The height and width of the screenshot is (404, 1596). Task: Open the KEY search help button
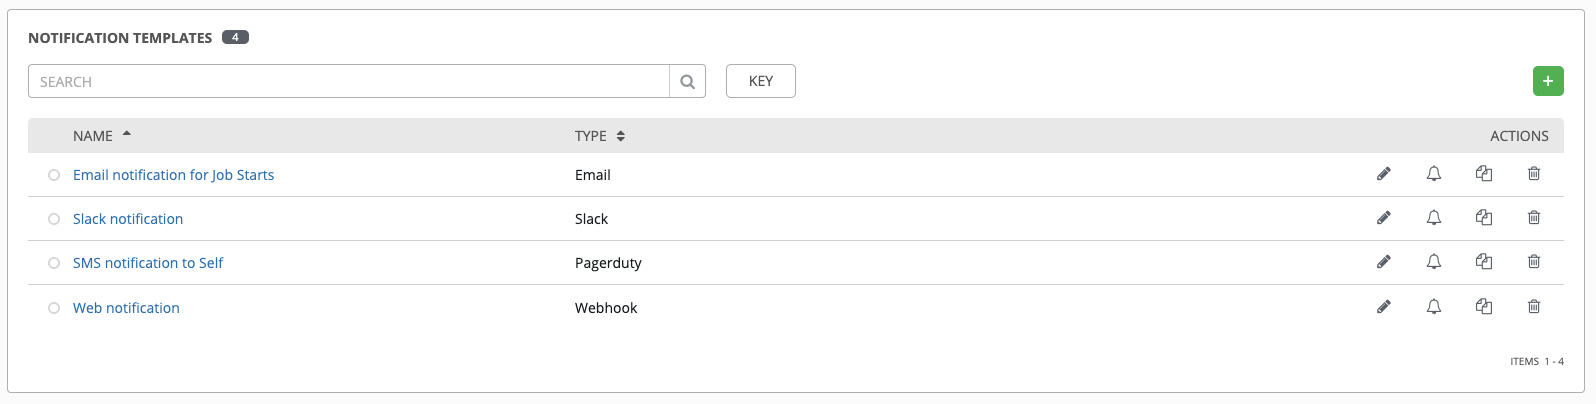coord(761,81)
